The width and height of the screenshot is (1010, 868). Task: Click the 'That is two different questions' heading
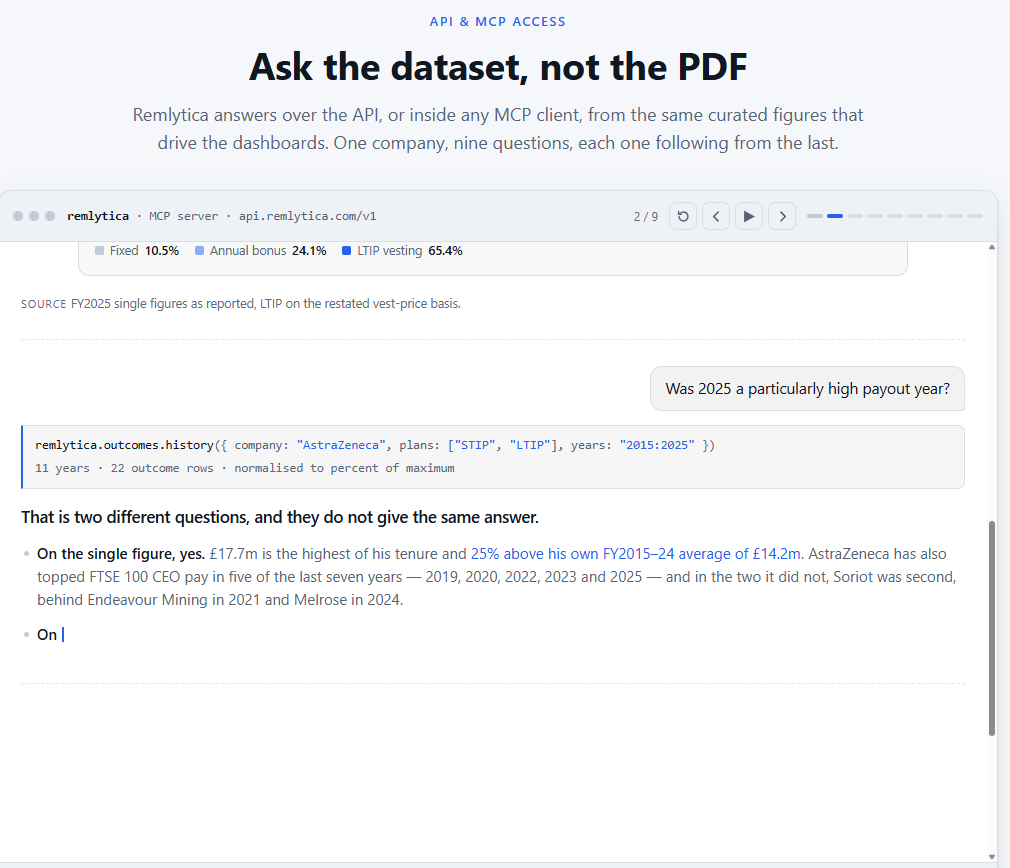(x=280, y=517)
